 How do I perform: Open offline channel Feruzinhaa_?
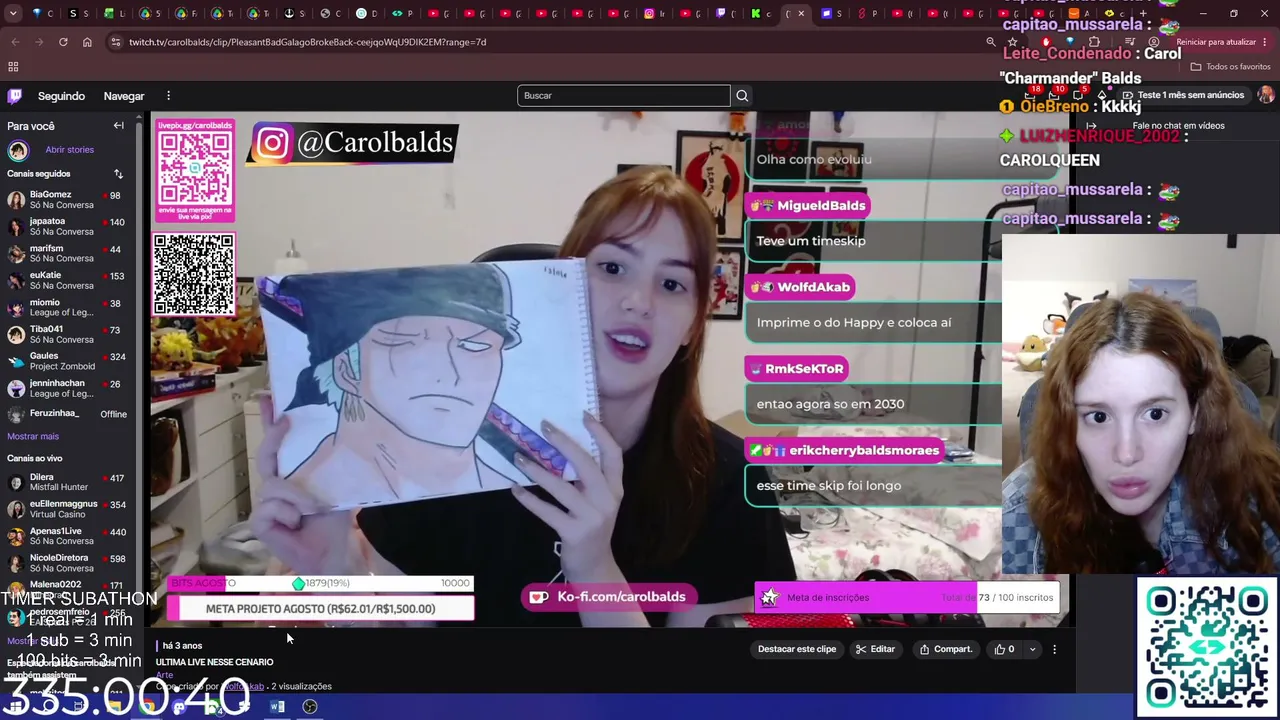pos(66,414)
